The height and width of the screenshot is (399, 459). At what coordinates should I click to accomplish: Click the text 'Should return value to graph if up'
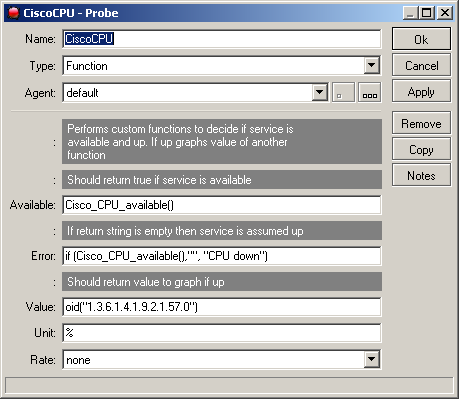coord(146,282)
